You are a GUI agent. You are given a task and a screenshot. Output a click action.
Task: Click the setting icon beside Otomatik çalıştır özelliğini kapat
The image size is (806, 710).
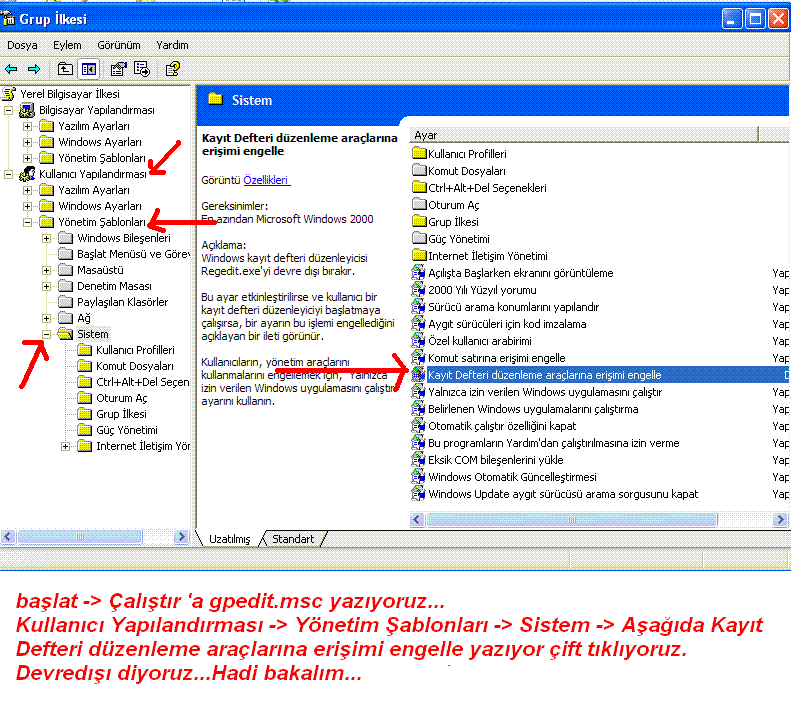[x=418, y=426]
